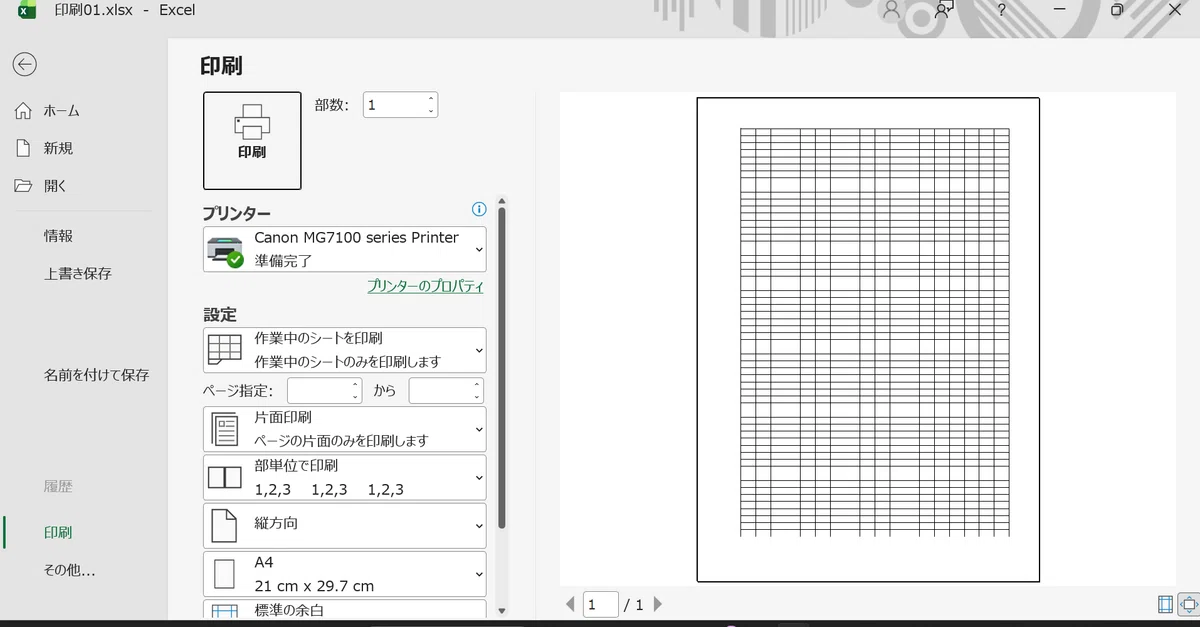1200x627 pixels.
Task: Click the back arrow to exit Backstage
Action: (24, 65)
